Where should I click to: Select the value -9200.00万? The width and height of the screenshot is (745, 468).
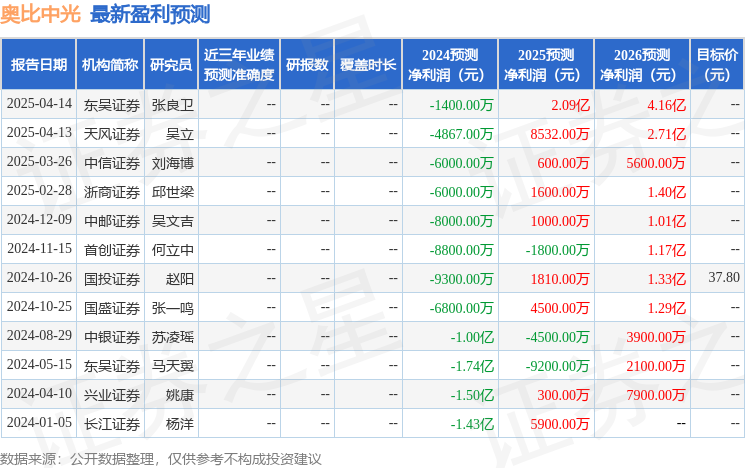click(x=557, y=366)
